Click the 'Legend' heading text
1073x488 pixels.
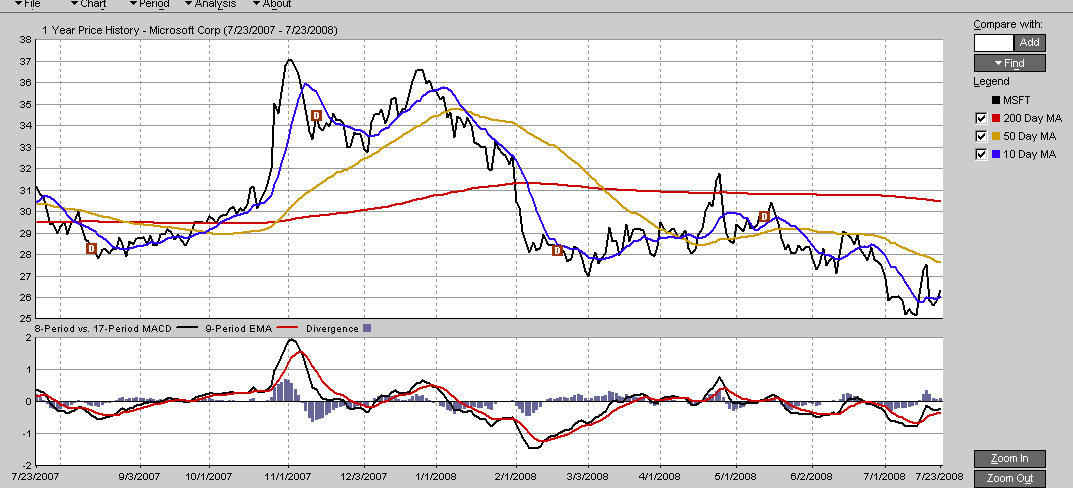tap(990, 81)
